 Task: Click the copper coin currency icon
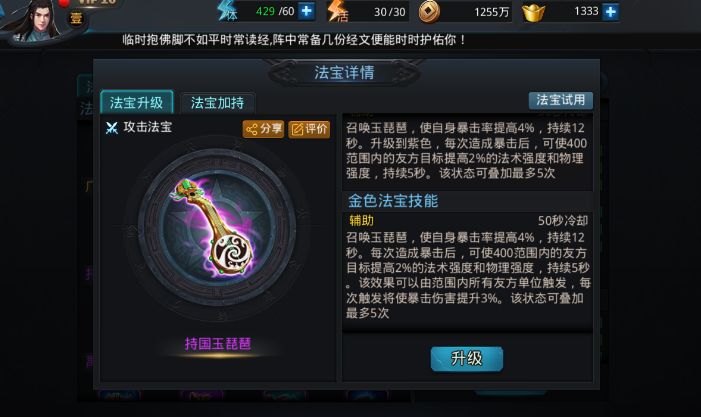(x=429, y=11)
